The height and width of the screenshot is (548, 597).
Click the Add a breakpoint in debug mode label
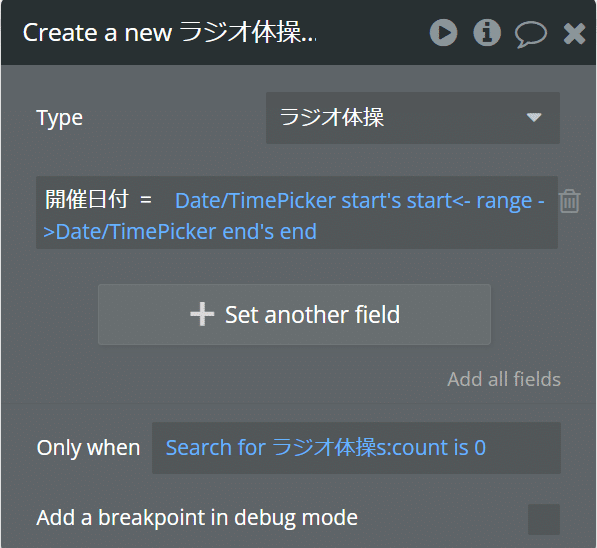pos(197,518)
